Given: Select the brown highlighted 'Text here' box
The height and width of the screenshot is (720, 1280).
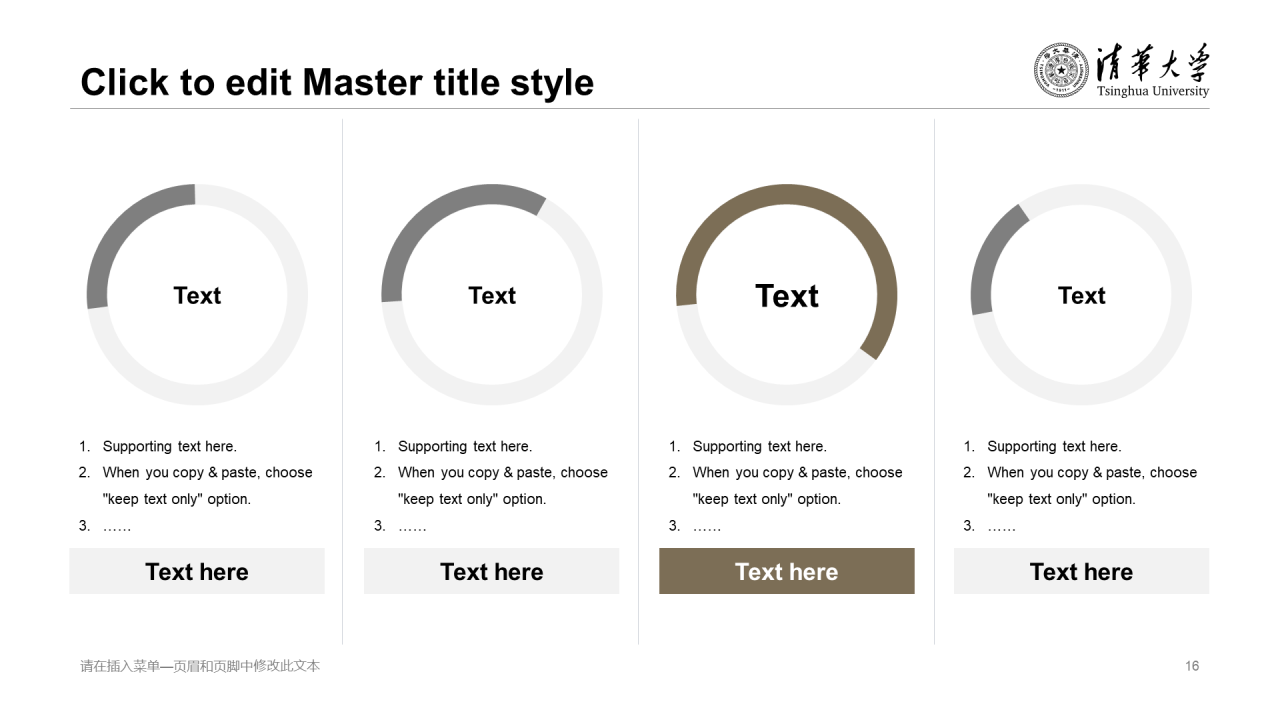Looking at the screenshot, I should tap(787, 572).
